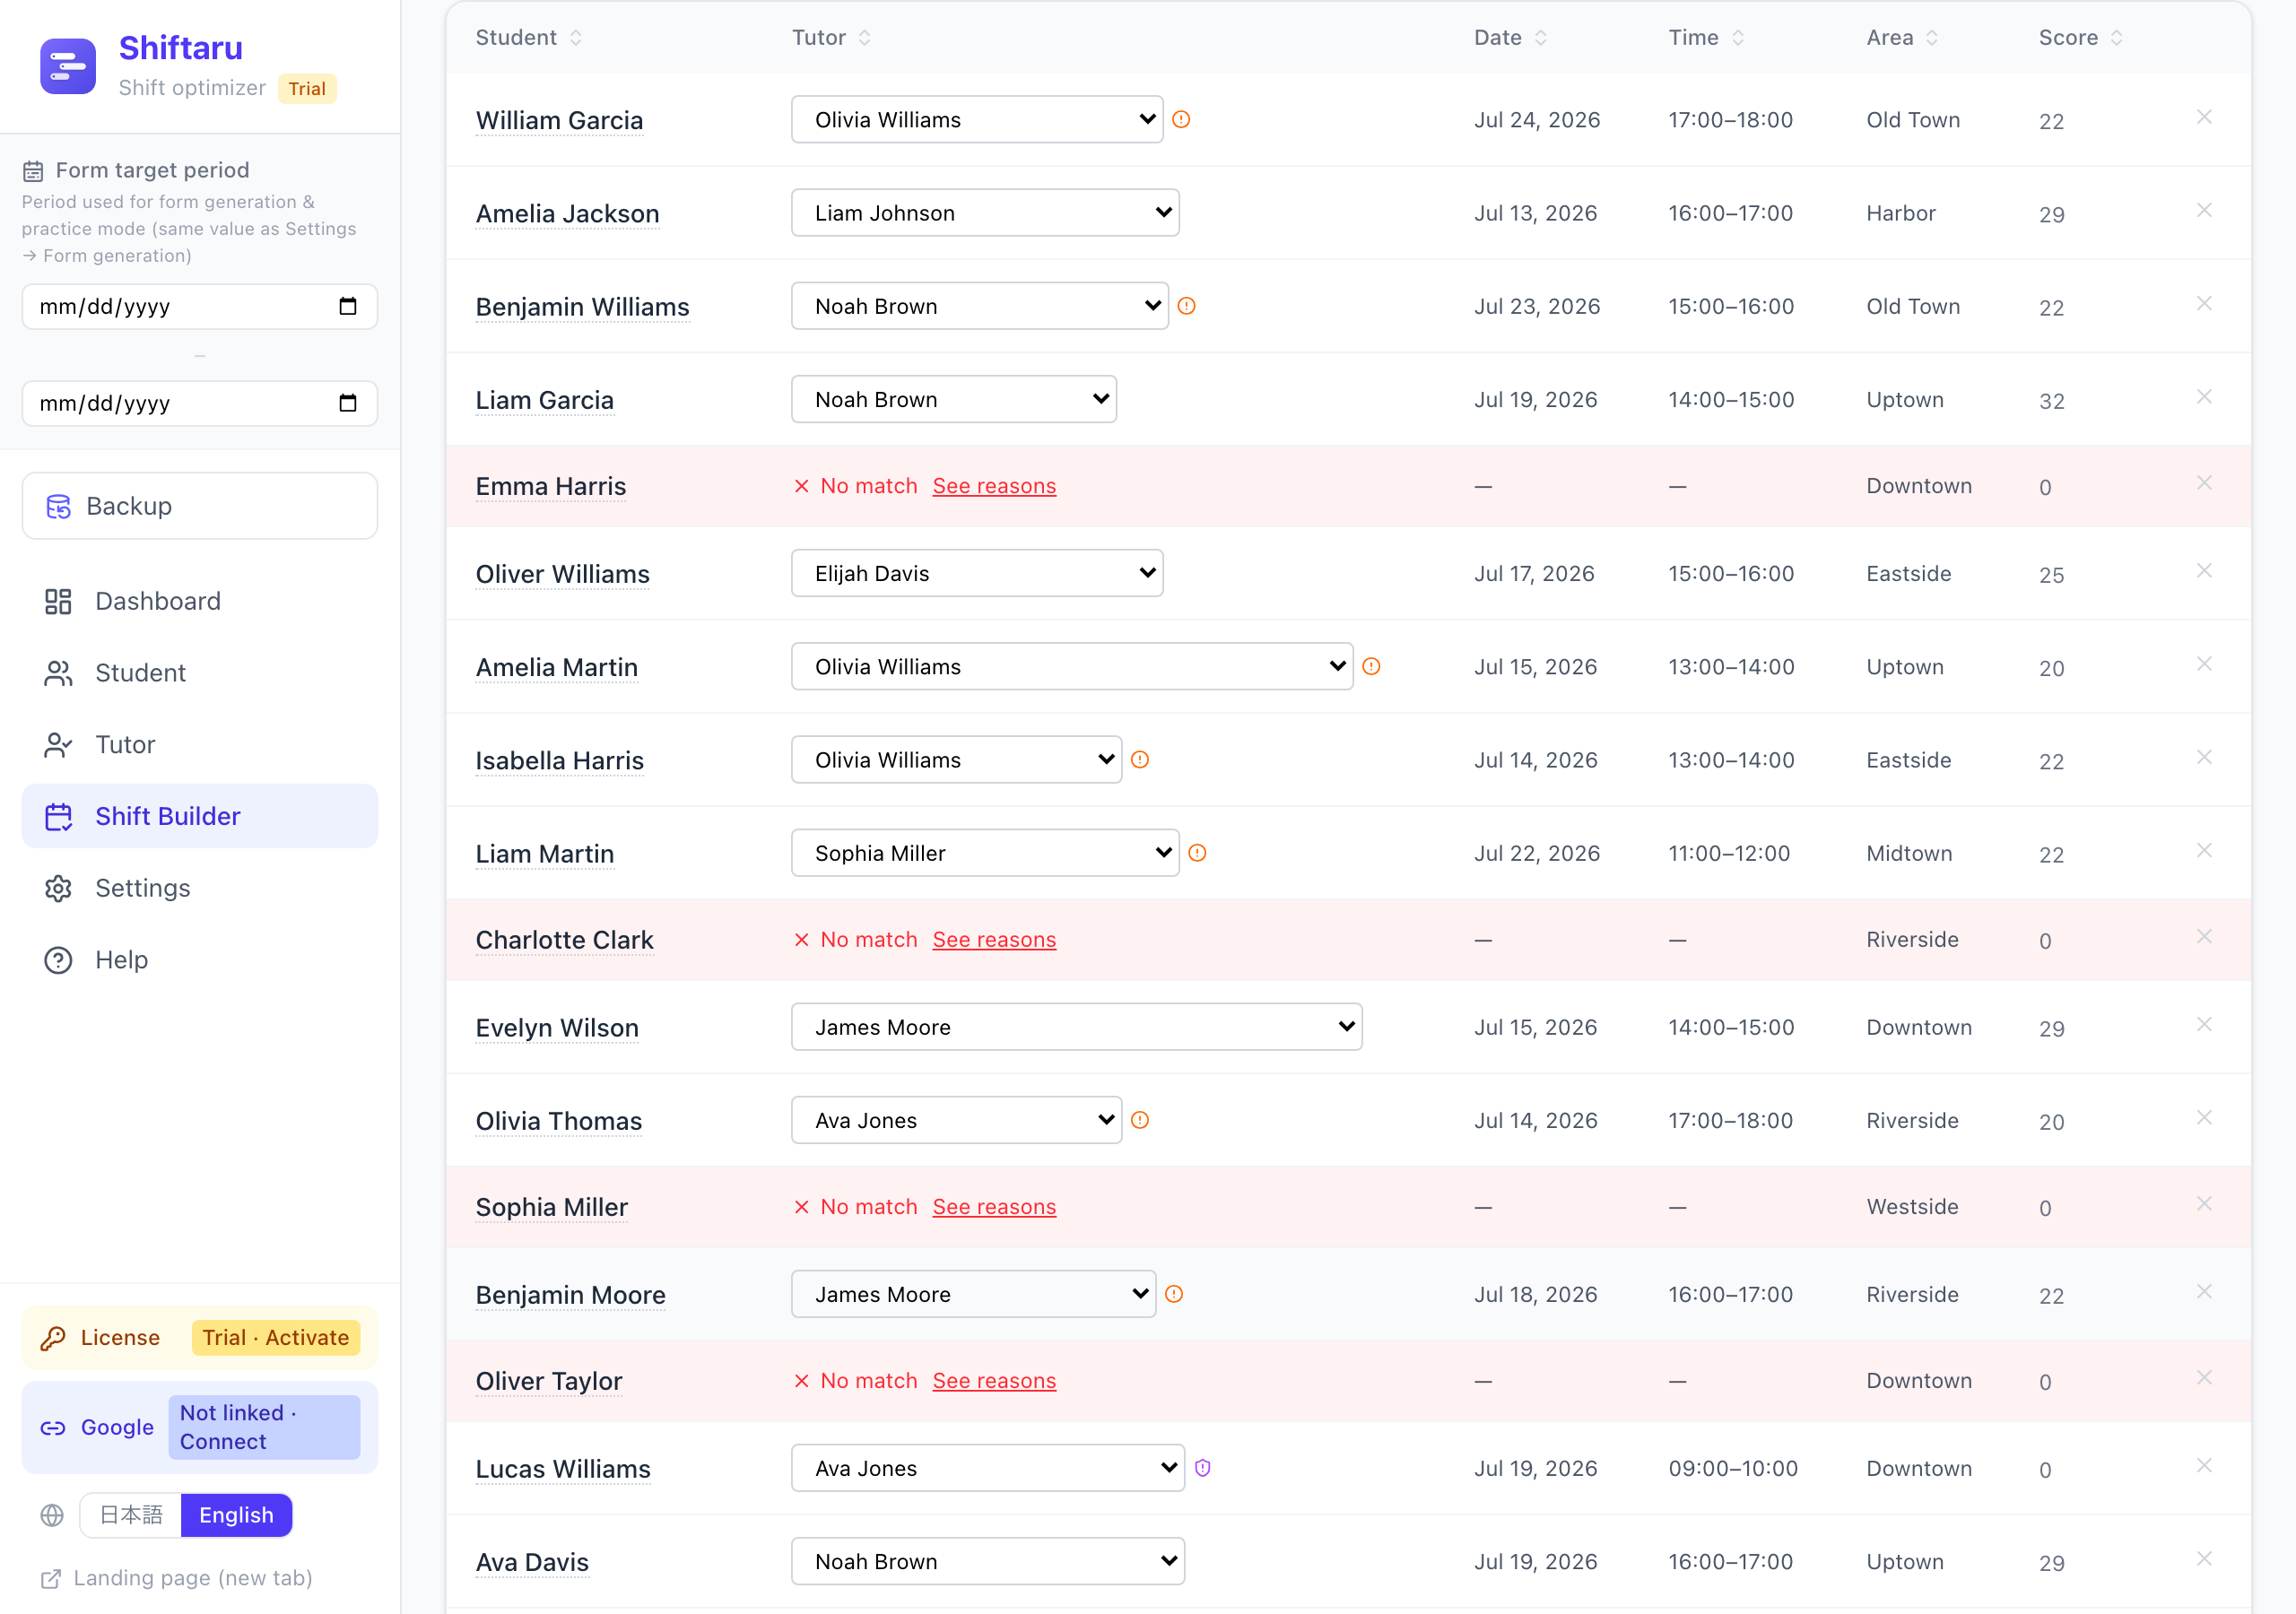The image size is (2296, 1614).
Task: See reasons for Emma Harris no match
Action: click(x=994, y=486)
